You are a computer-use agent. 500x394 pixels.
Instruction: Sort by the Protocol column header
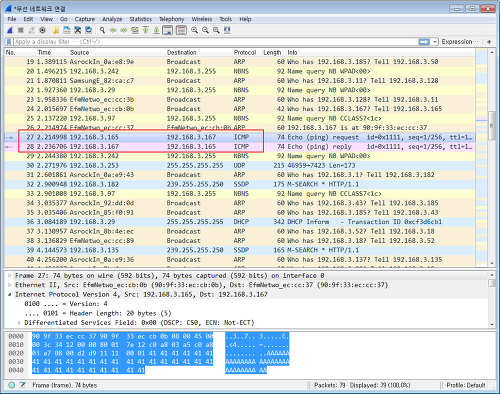(x=247, y=53)
